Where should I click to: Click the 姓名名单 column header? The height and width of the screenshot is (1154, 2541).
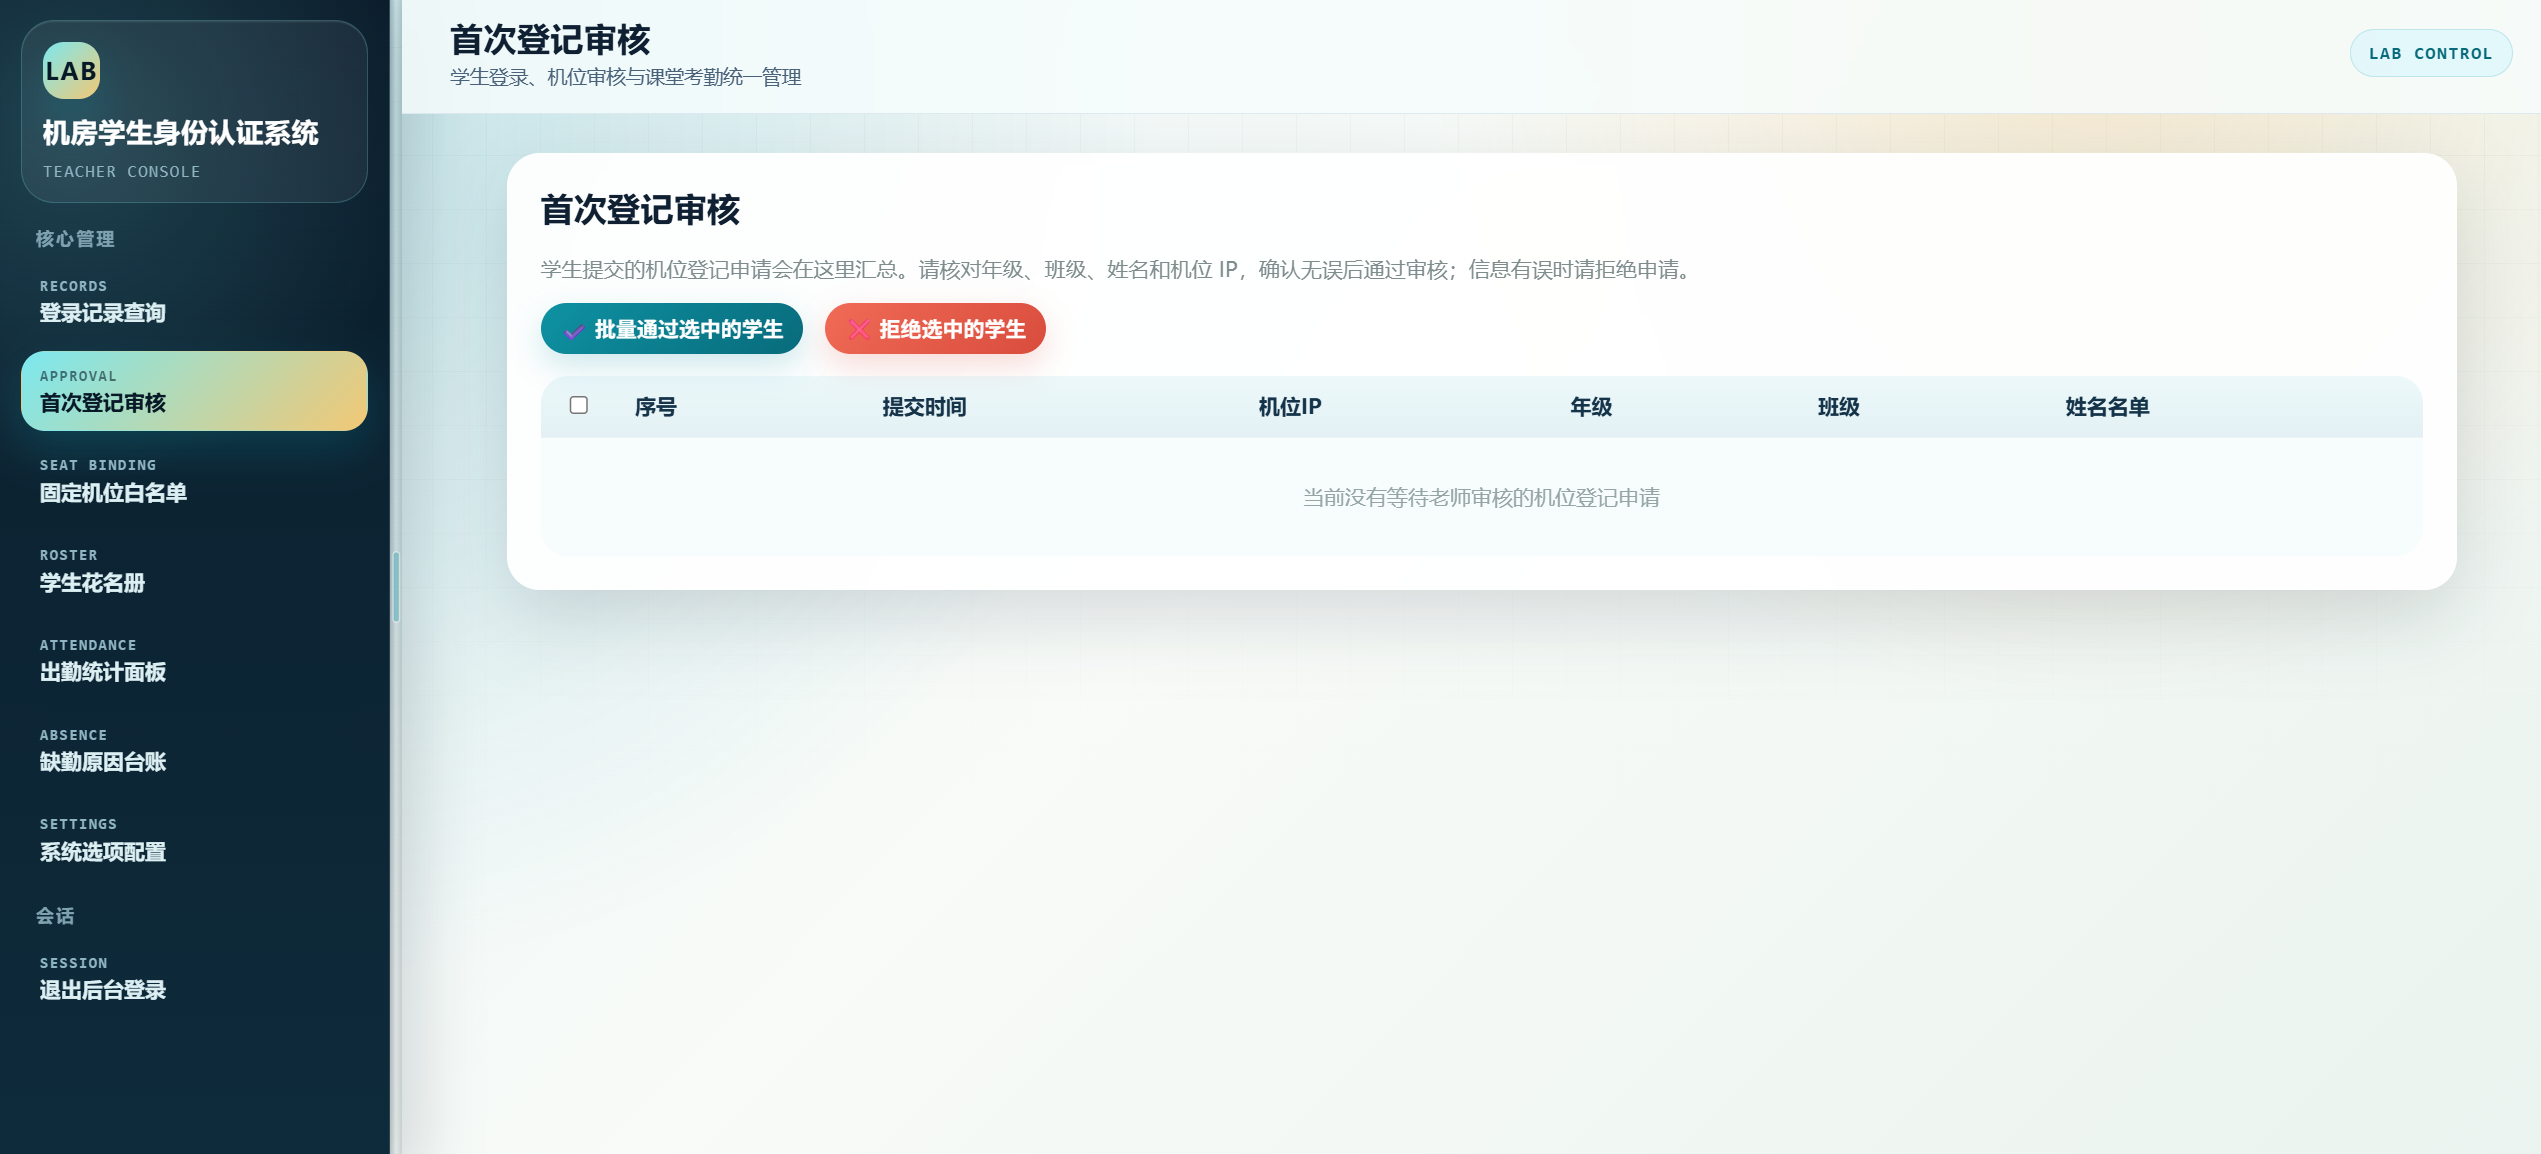tap(2108, 407)
